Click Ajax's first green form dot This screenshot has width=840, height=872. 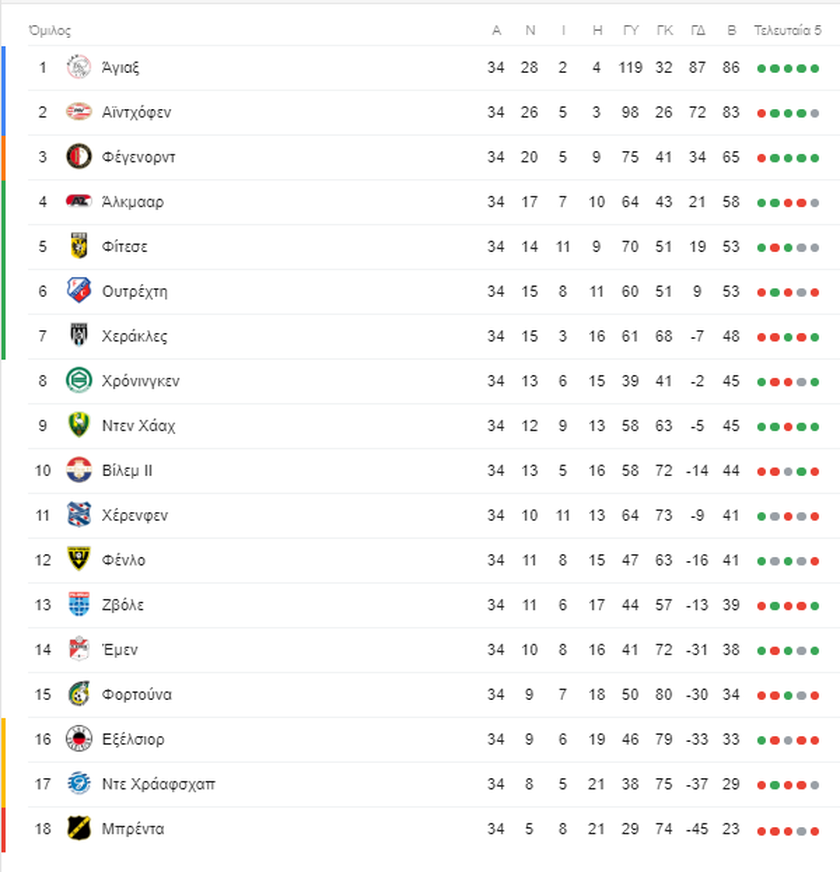[762, 68]
